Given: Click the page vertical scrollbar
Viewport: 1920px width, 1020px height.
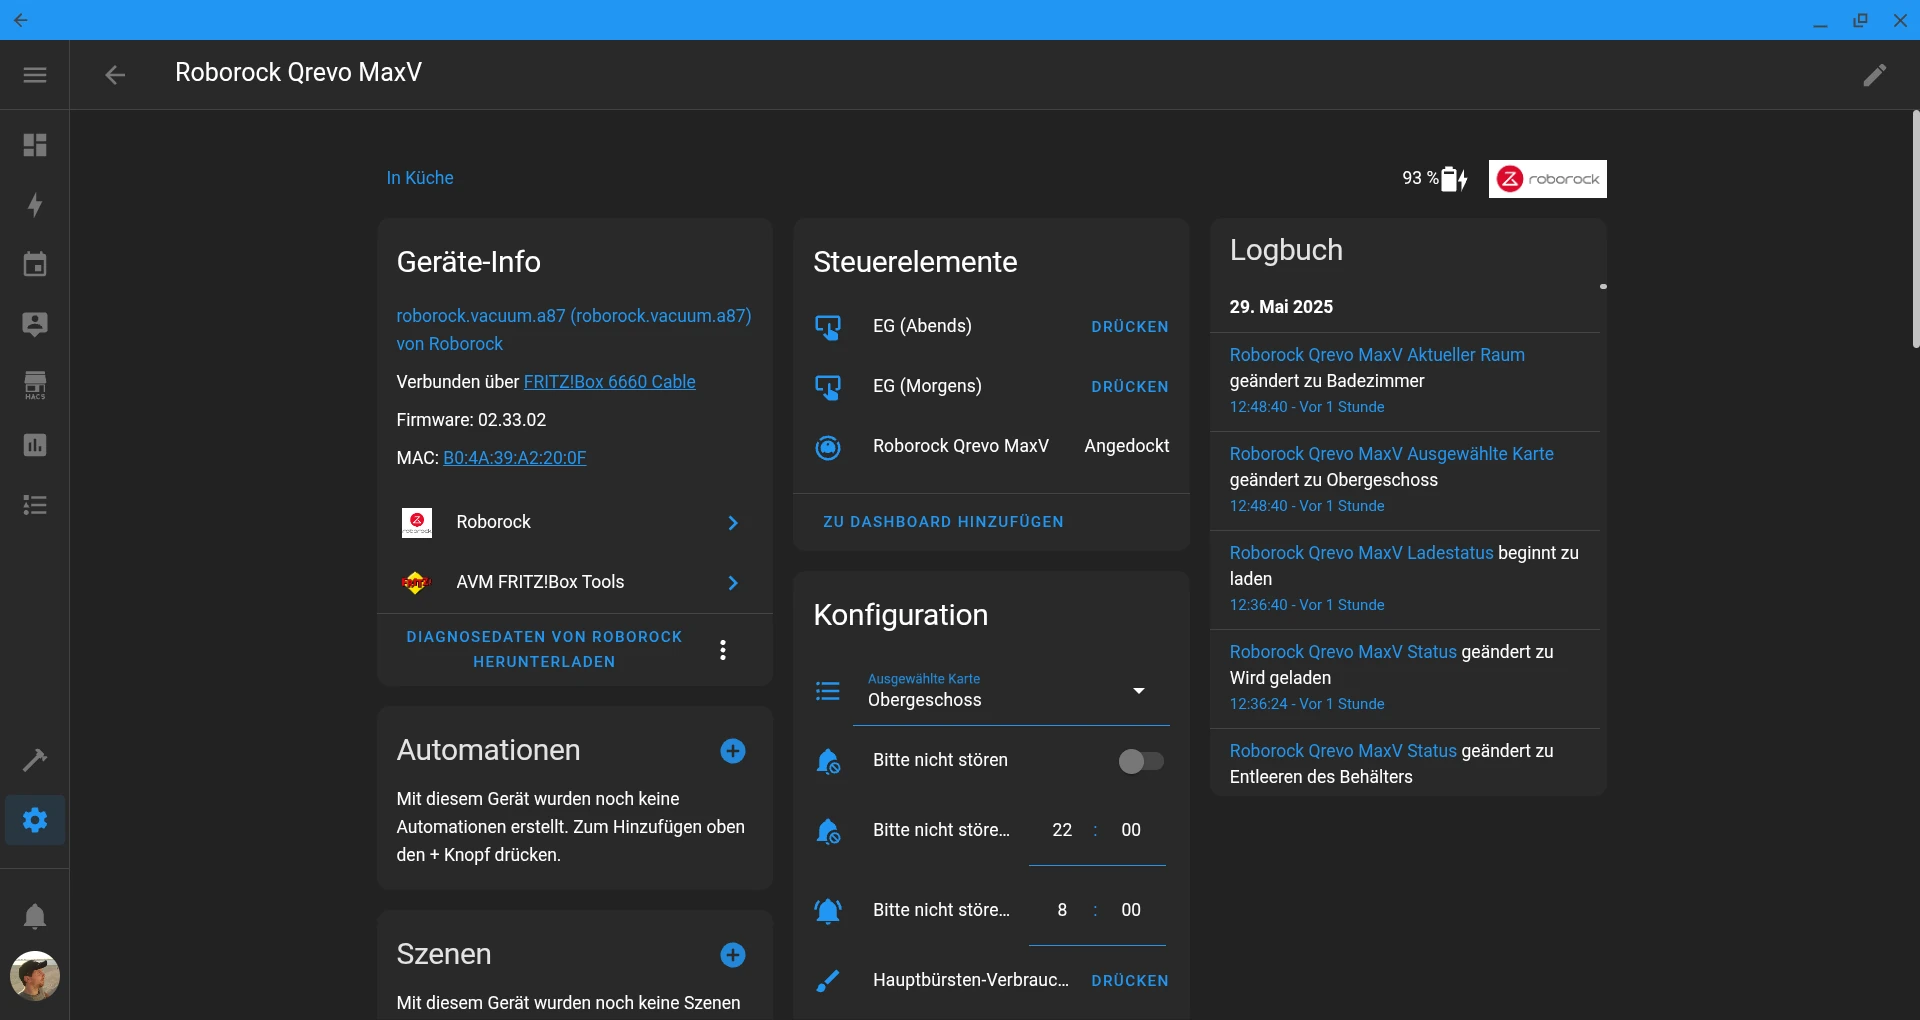Looking at the screenshot, I should click(1915, 230).
